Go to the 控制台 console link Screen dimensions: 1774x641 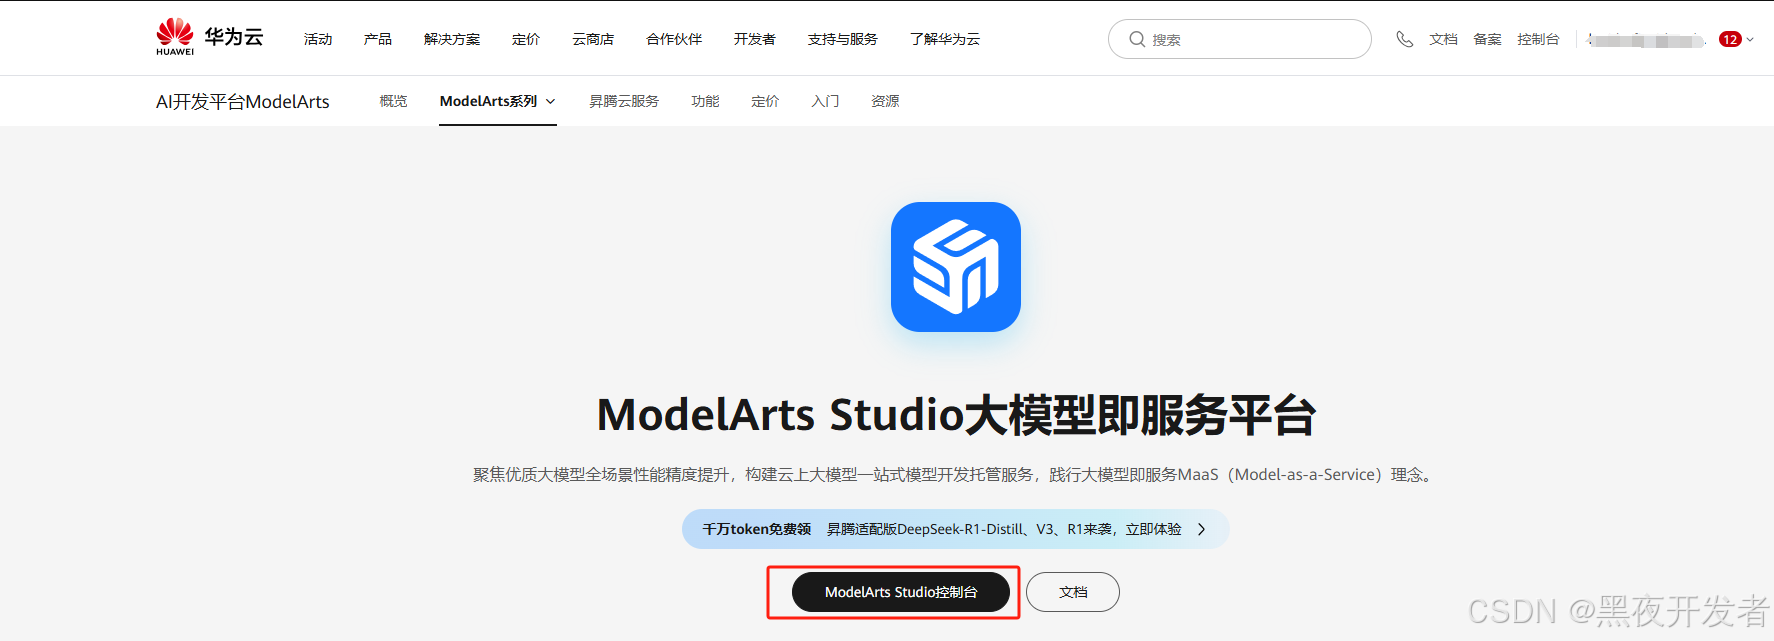(x=1538, y=39)
